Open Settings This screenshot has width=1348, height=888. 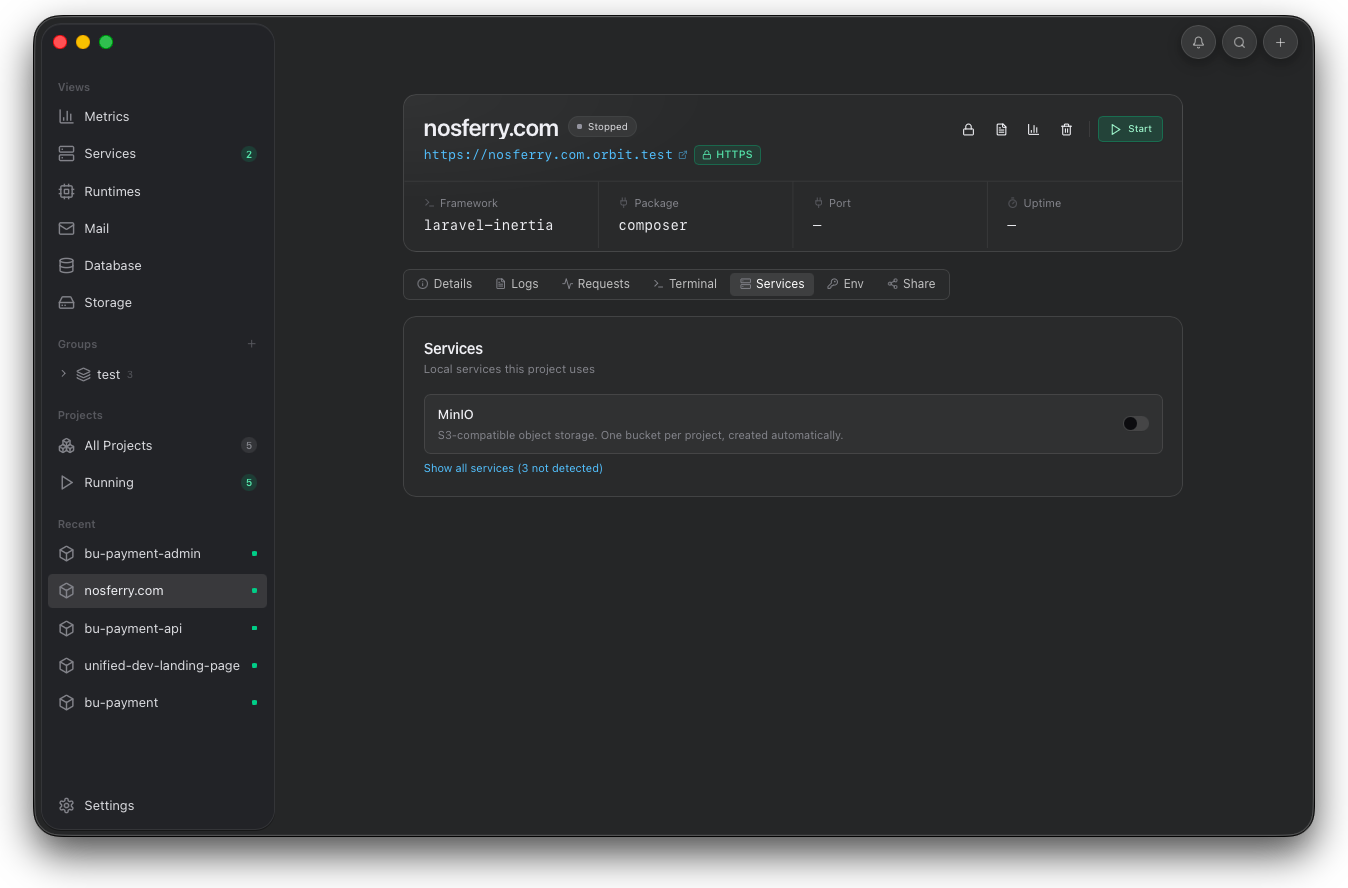tap(157, 805)
